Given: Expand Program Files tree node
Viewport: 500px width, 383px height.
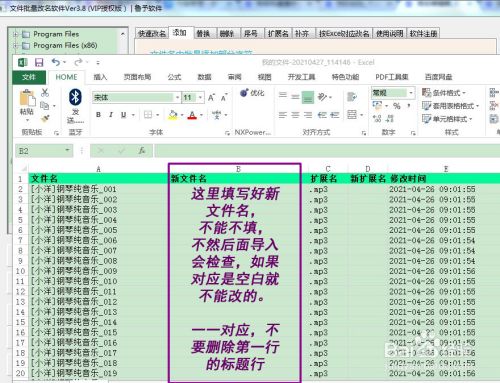Looking at the screenshot, I should point(15,34).
